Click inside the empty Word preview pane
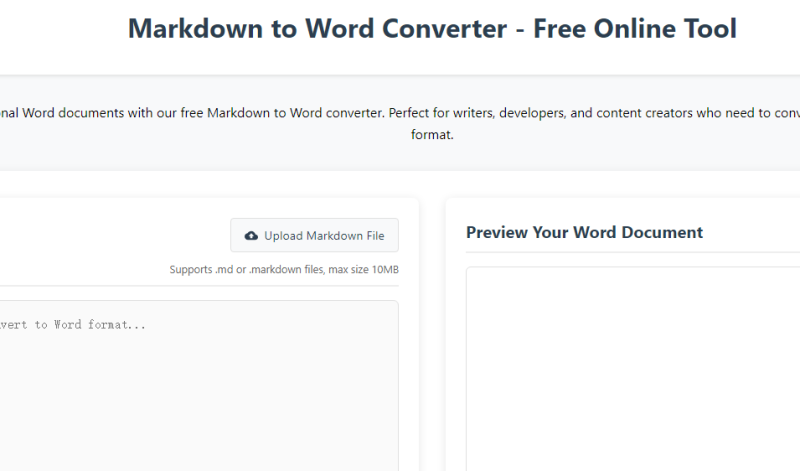 click(630, 370)
